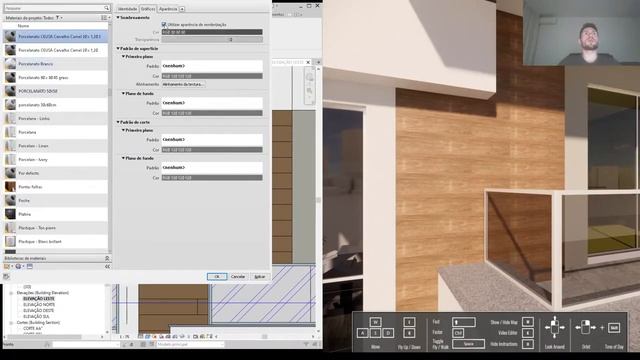The height and width of the screenshot is (360, 640).
Task: Adjust the Transparência slider
Action: (212, 40)
